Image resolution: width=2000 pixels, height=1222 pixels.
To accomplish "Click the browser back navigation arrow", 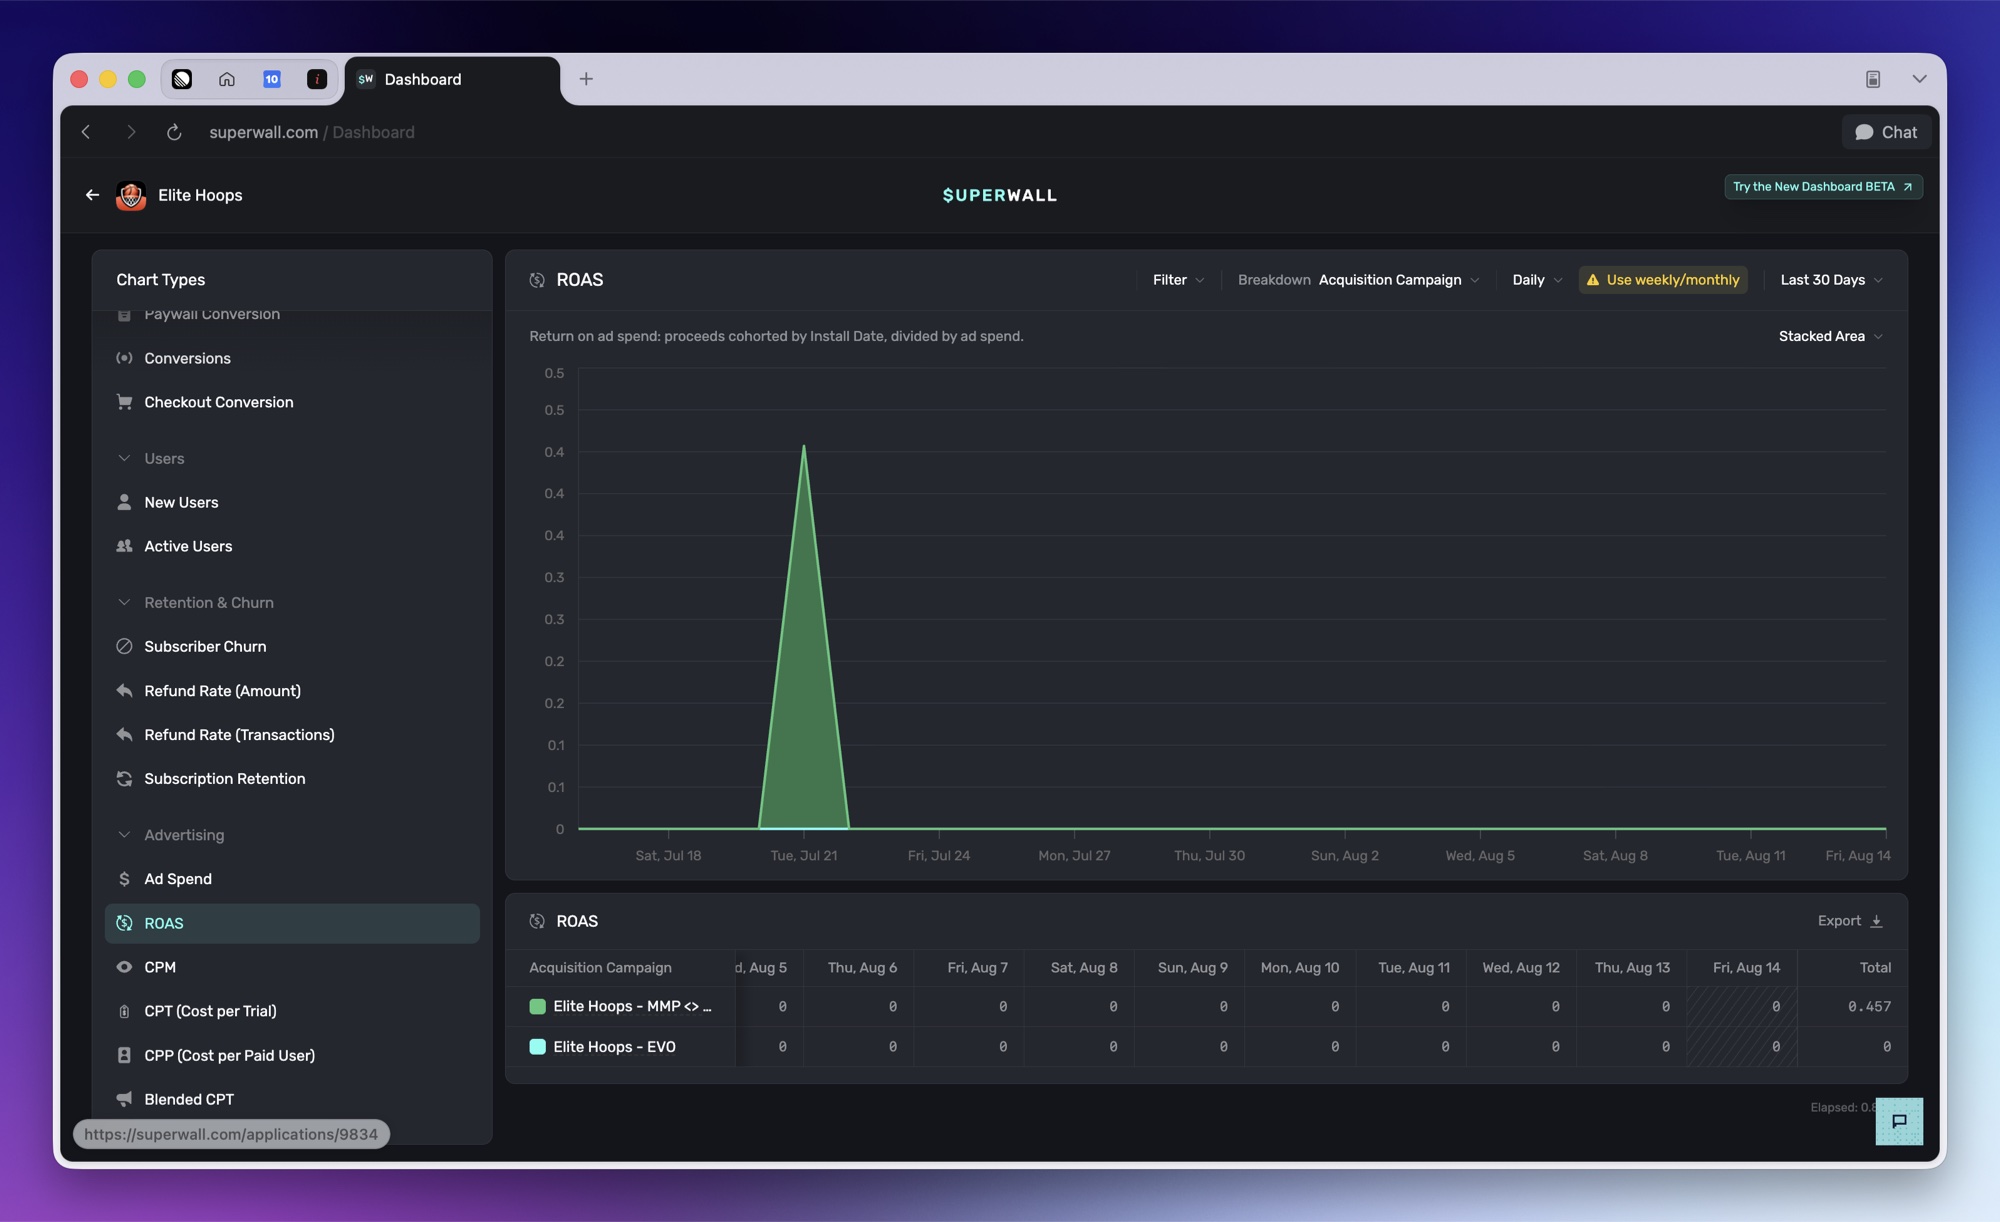I will [86, 132].
